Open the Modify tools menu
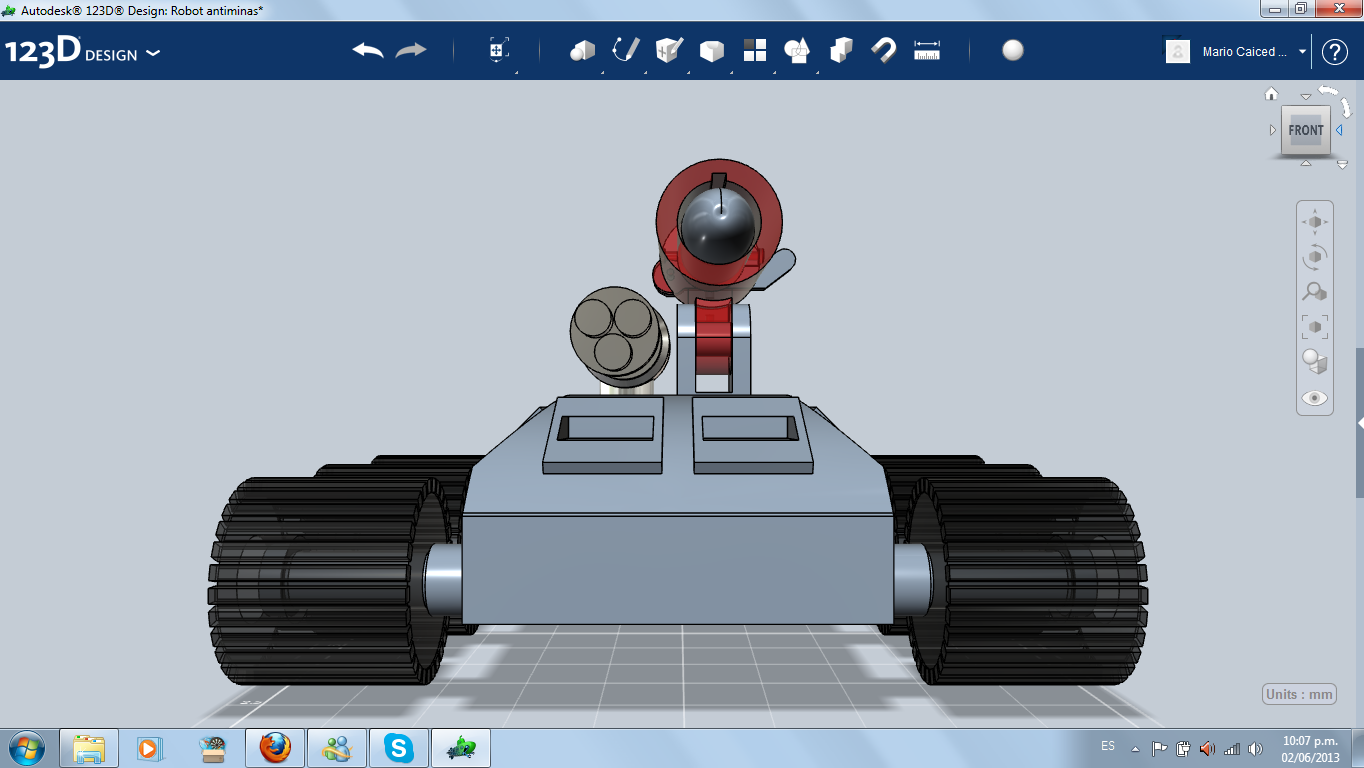This screenshot has width=1364, height=768. 712,50
